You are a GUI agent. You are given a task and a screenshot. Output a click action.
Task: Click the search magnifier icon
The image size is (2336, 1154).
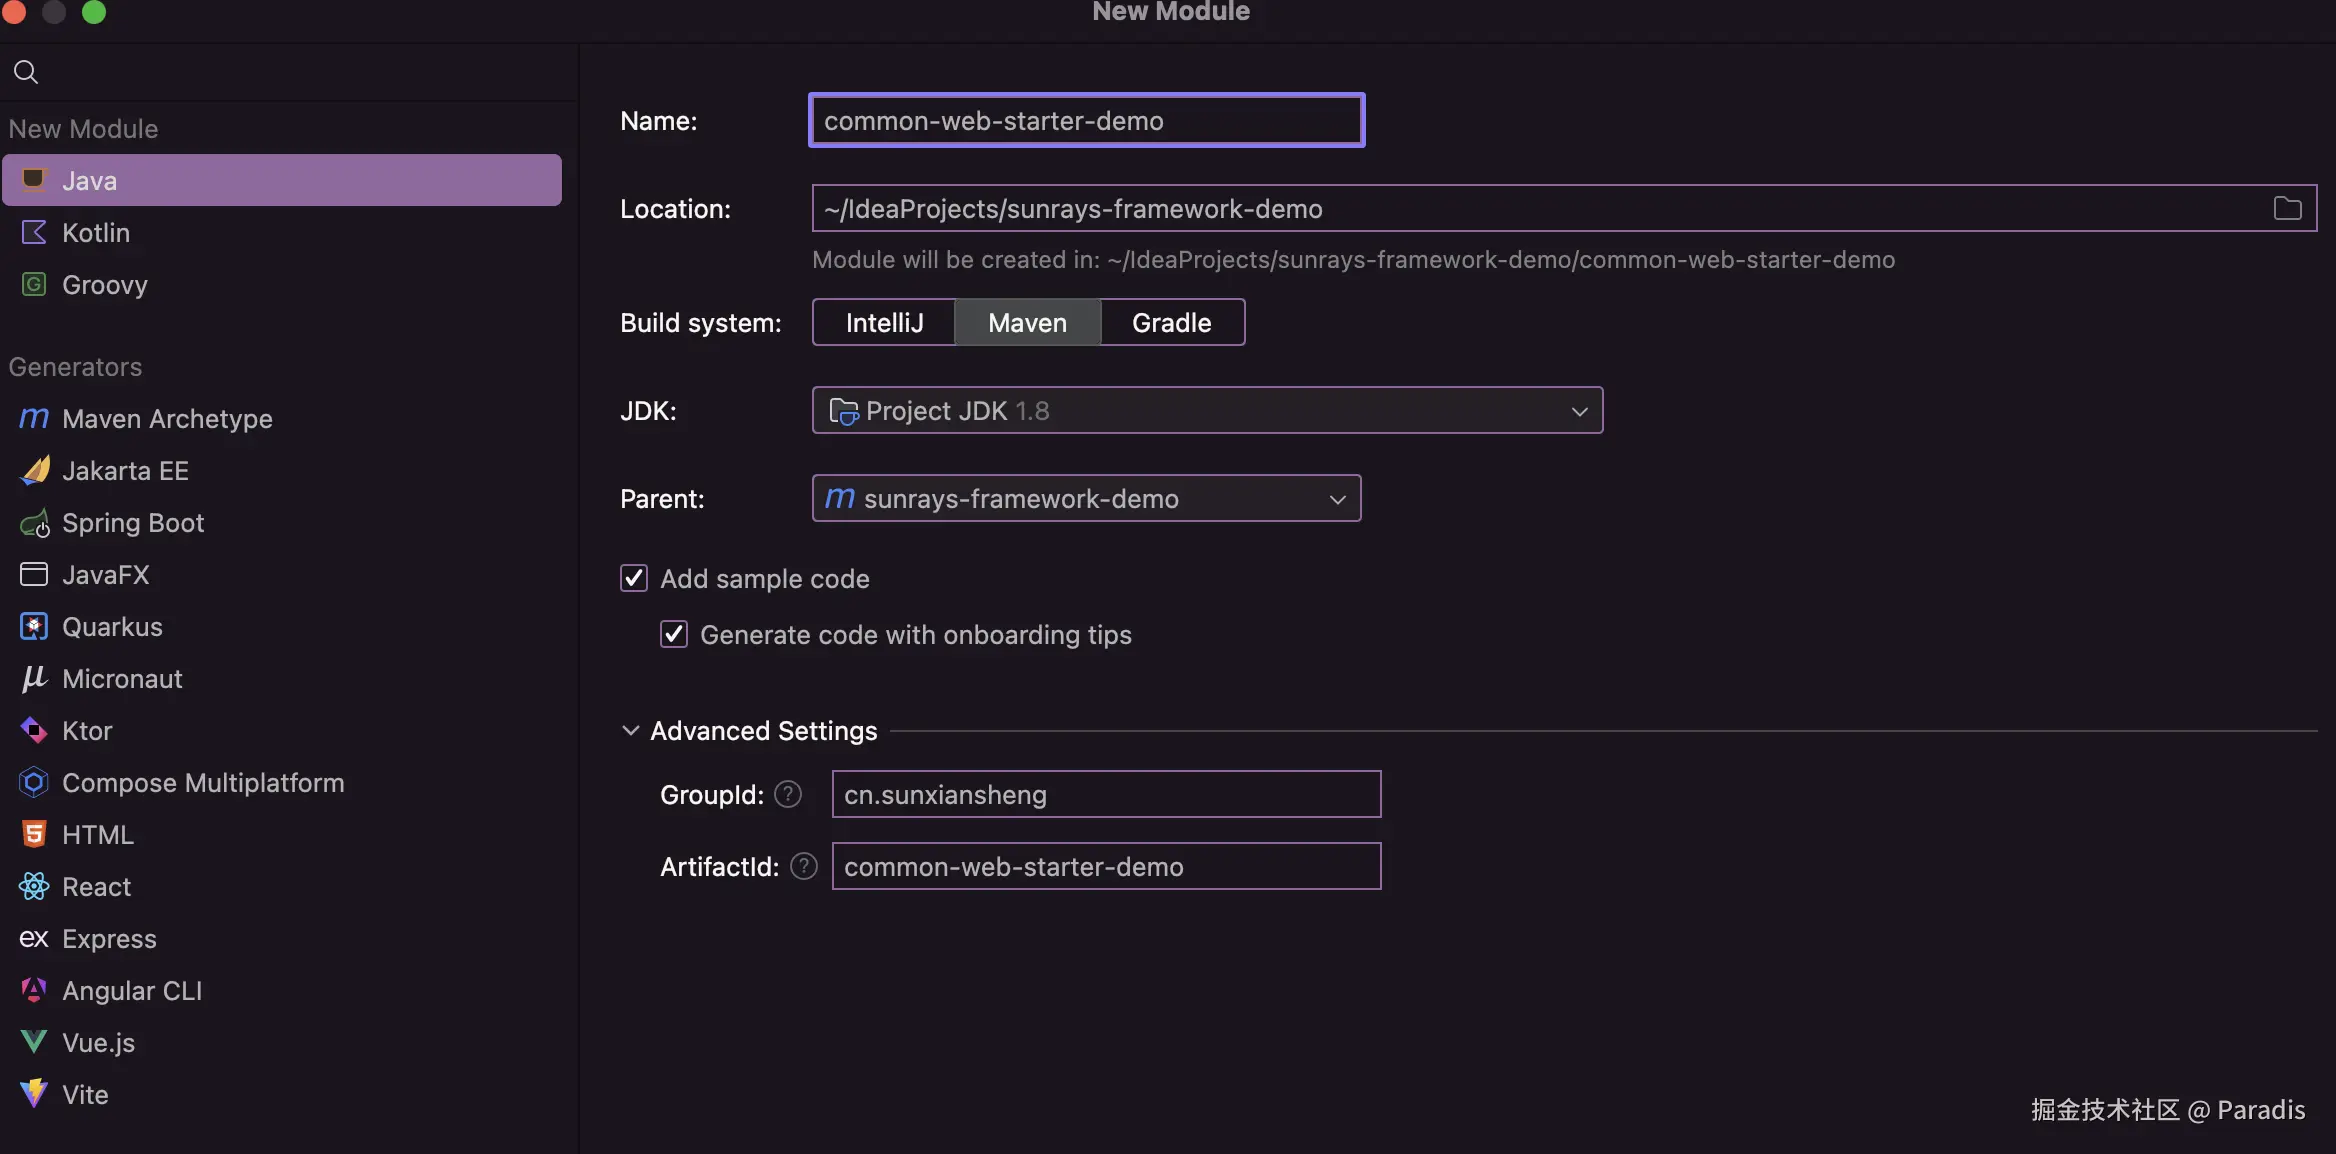(26, 72)
